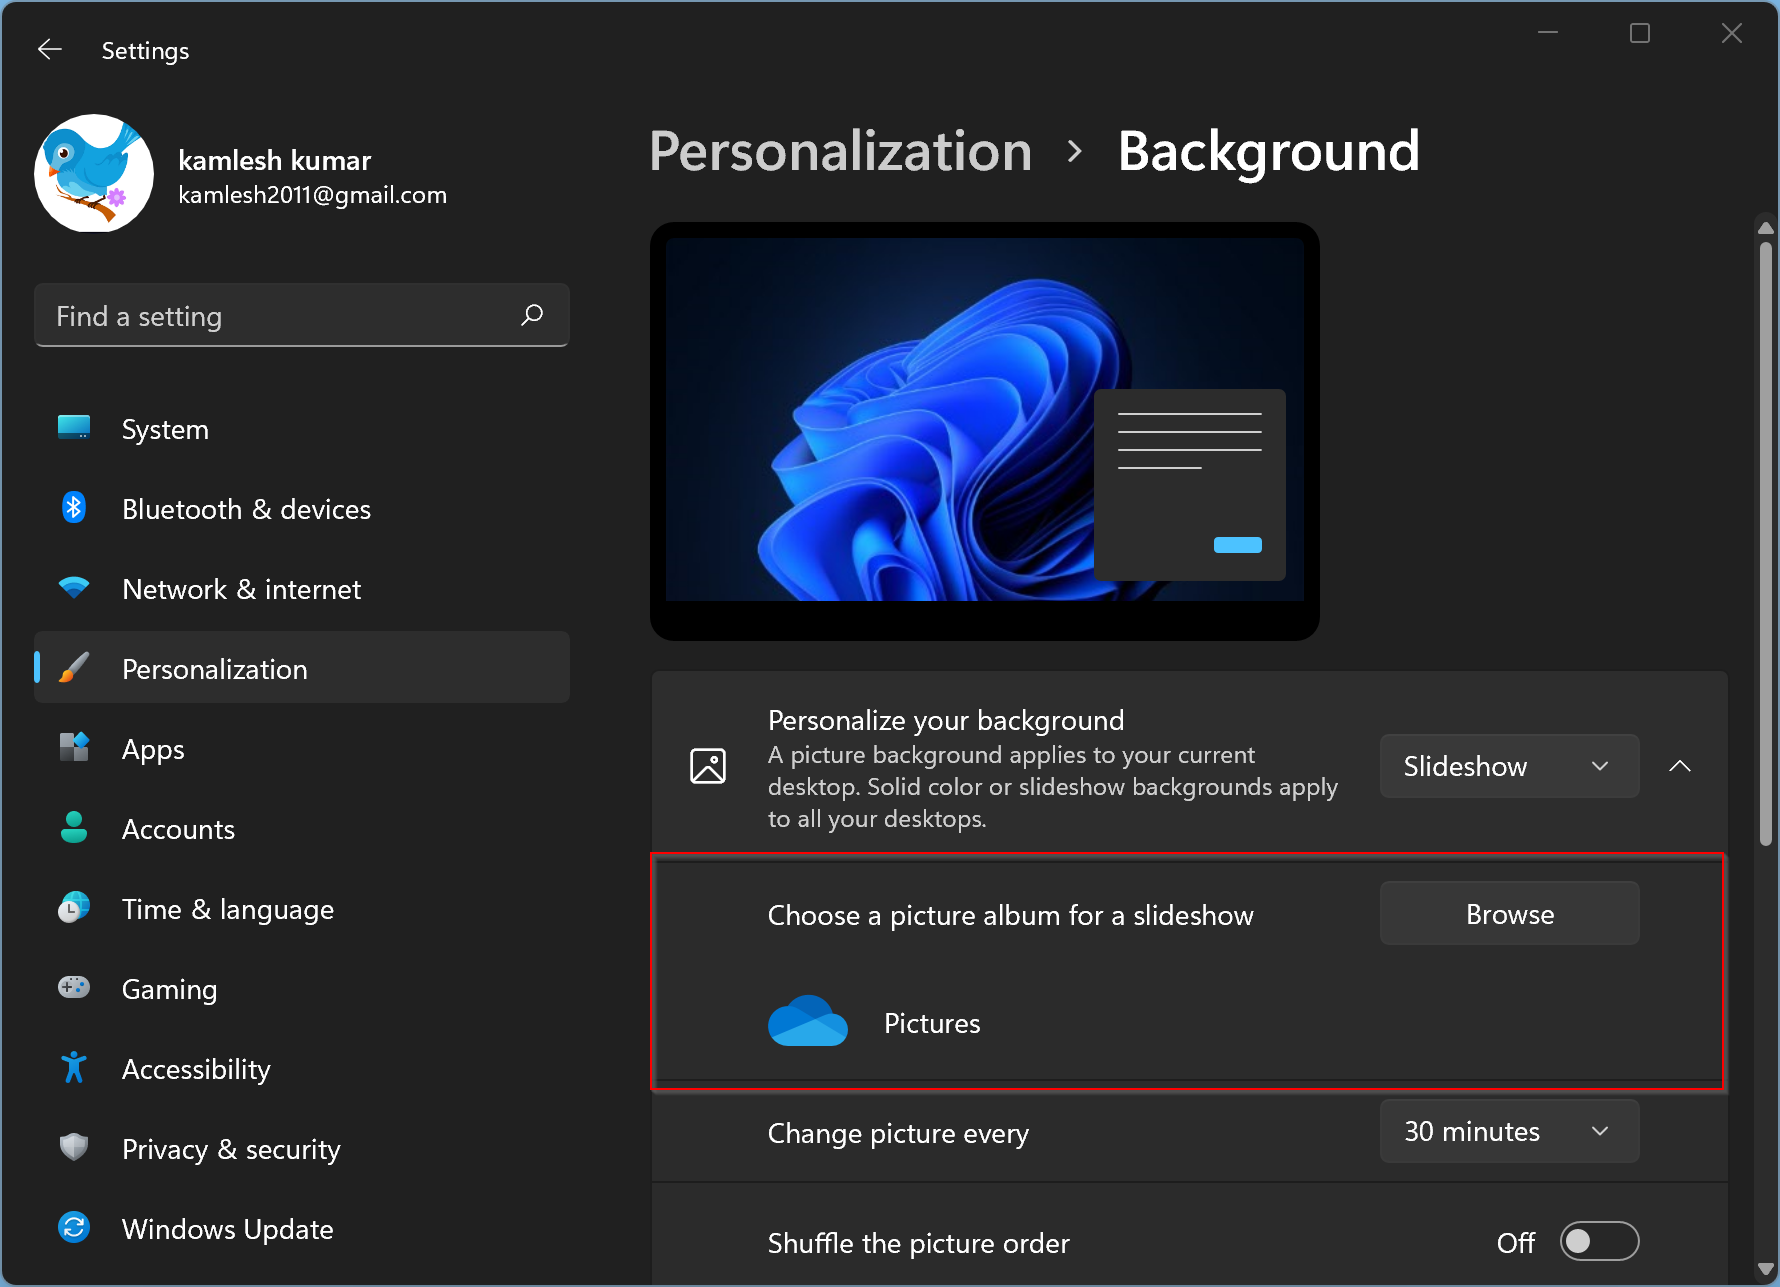The image size is (1780, 1287).
Task: Go to Network & internet
Action: [302, 589]
